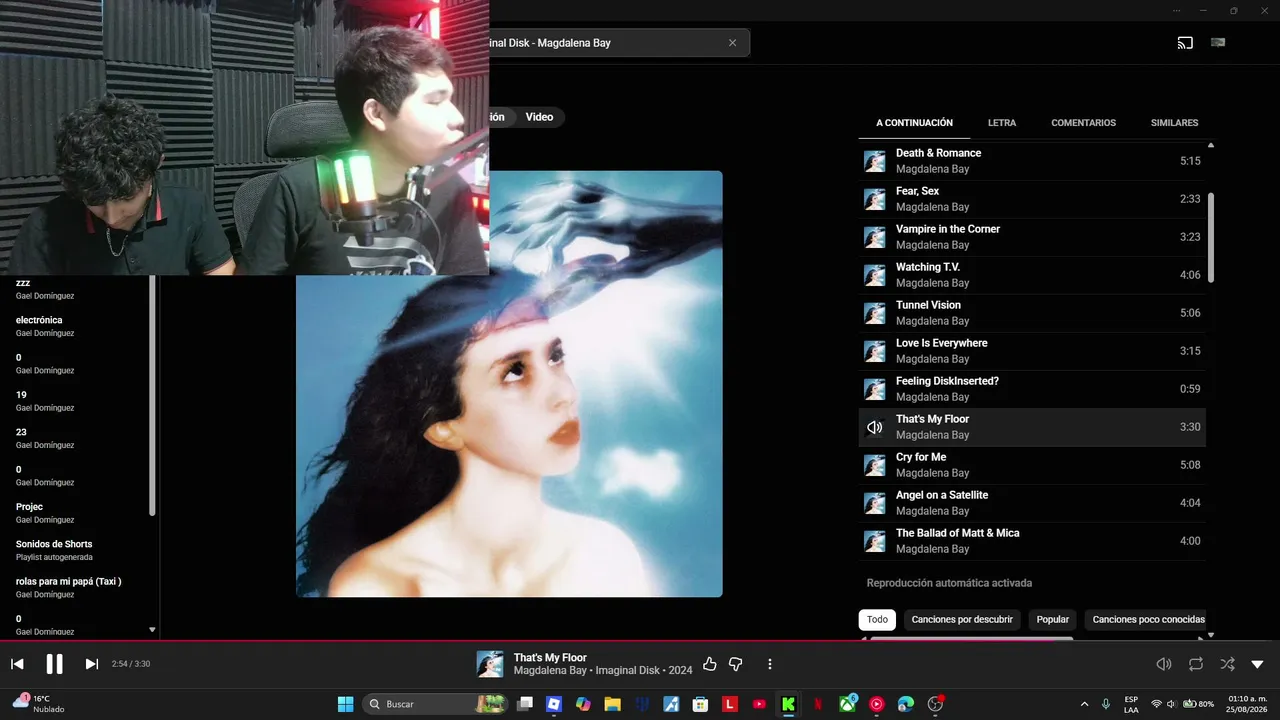The image size is (1280, 720).
Task: Toggle shuffle in the player bar
Action: (1227, 664)
